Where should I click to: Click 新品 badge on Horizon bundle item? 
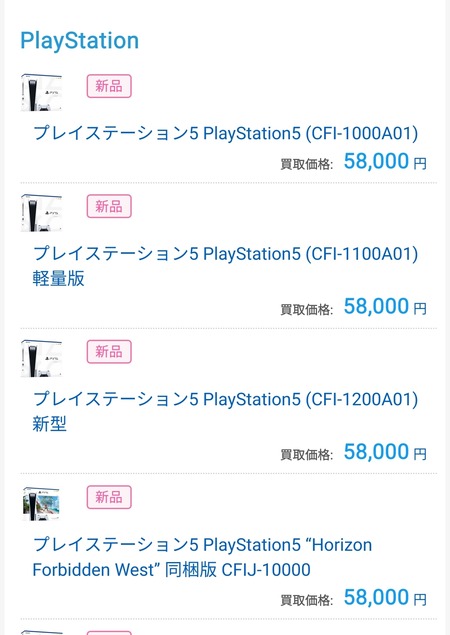(109, 497)
